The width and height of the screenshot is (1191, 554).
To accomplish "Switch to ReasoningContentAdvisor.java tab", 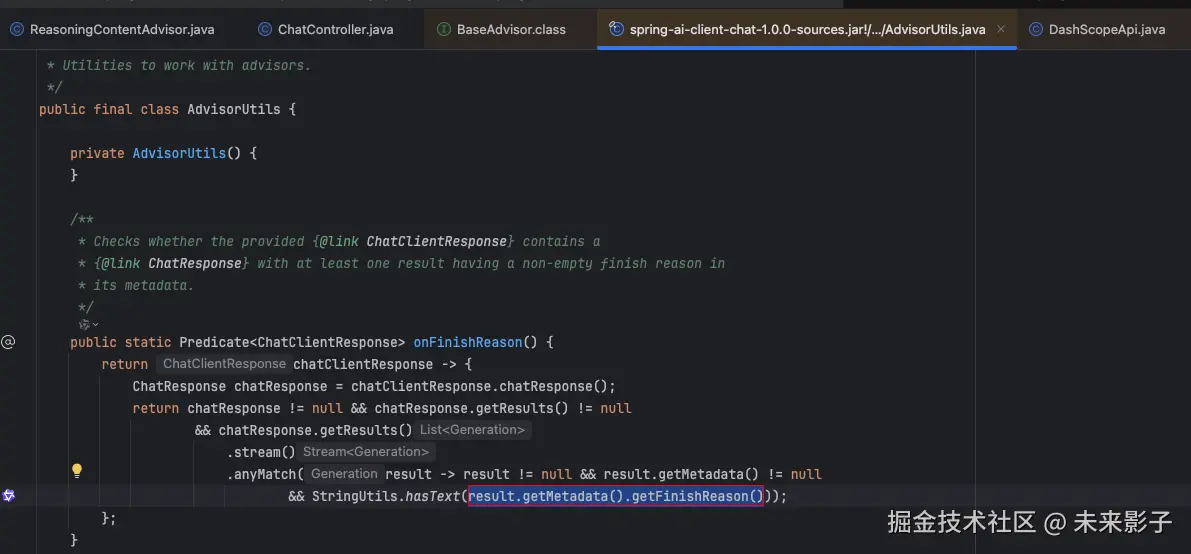I will point(112,30).
